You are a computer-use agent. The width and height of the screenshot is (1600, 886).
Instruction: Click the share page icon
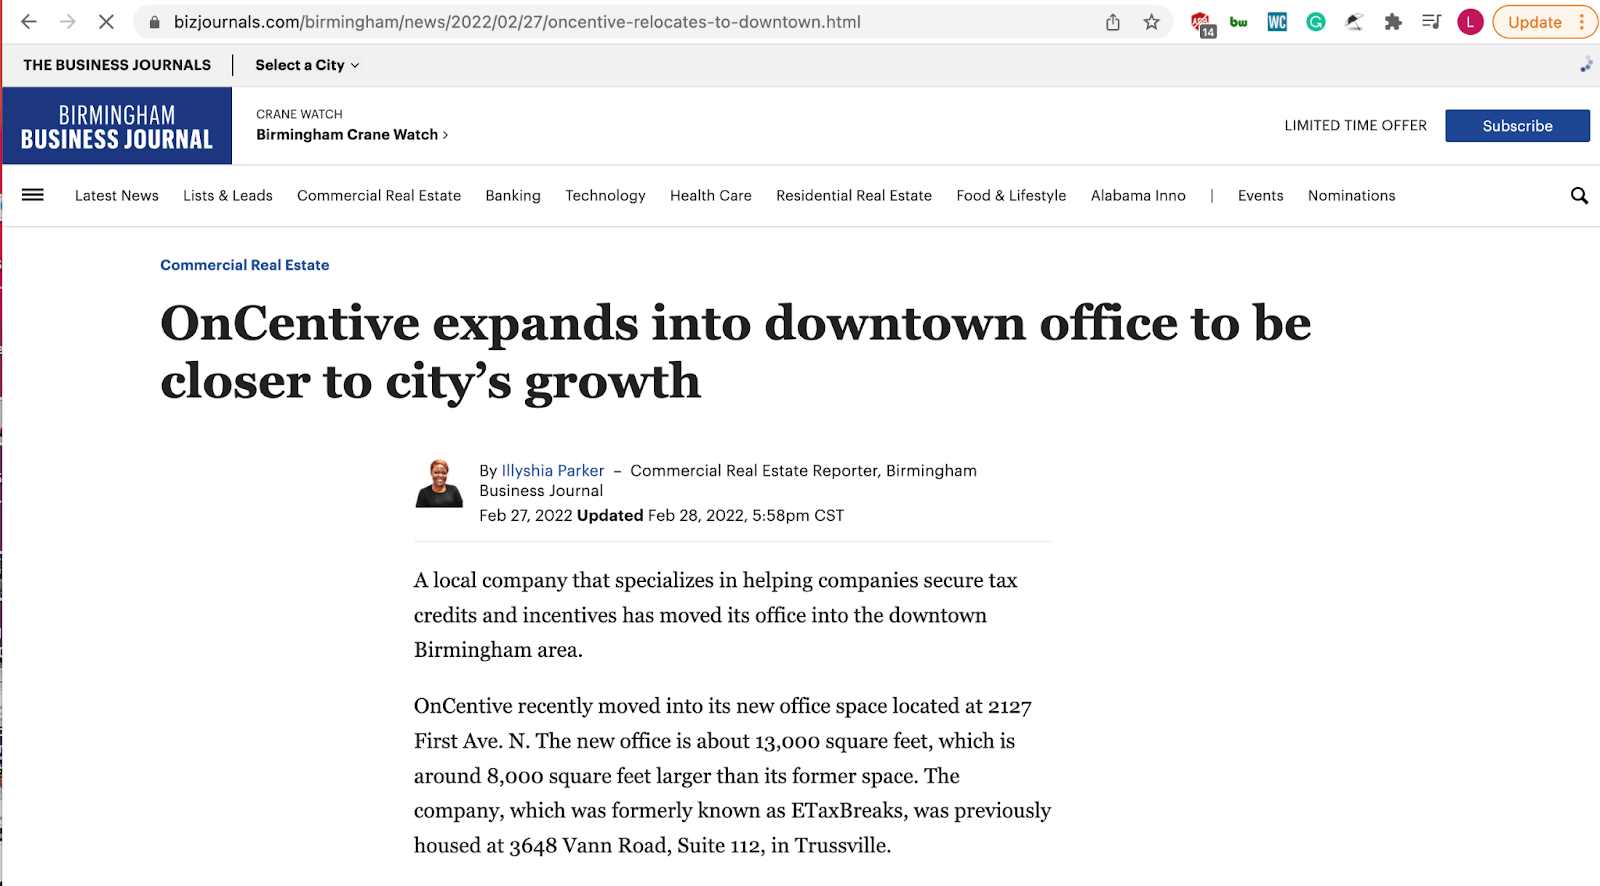coord(1113,22)
